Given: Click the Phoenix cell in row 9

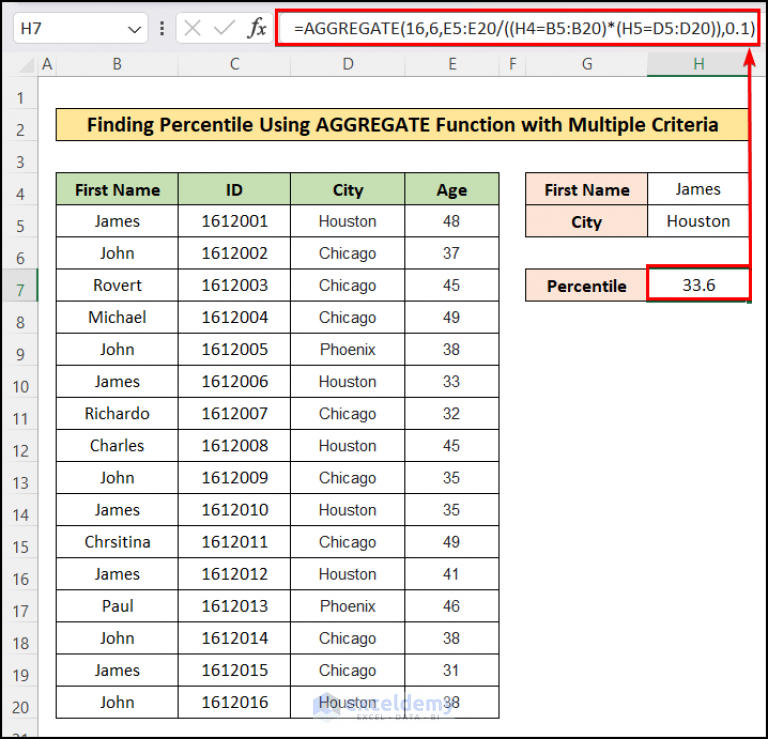Looking at the screenshot, I should (348, 350).
